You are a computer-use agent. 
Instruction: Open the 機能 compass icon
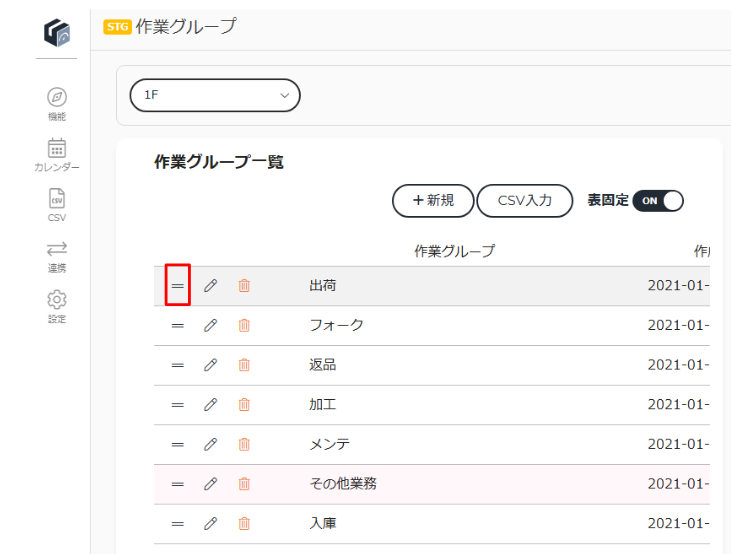point(57,97)
